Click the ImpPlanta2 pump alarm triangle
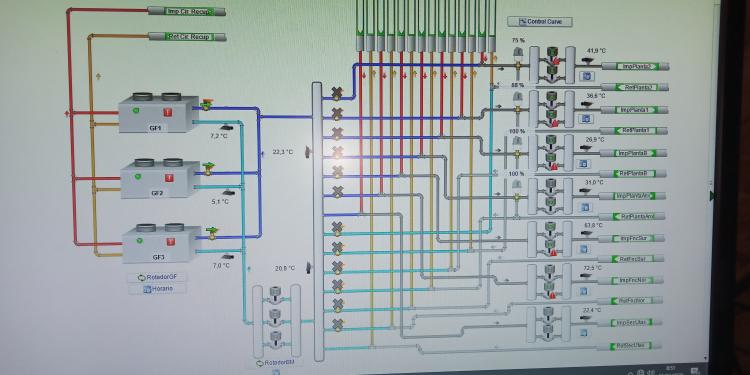The height and width of the screenshot is (375, 750). 556,62
